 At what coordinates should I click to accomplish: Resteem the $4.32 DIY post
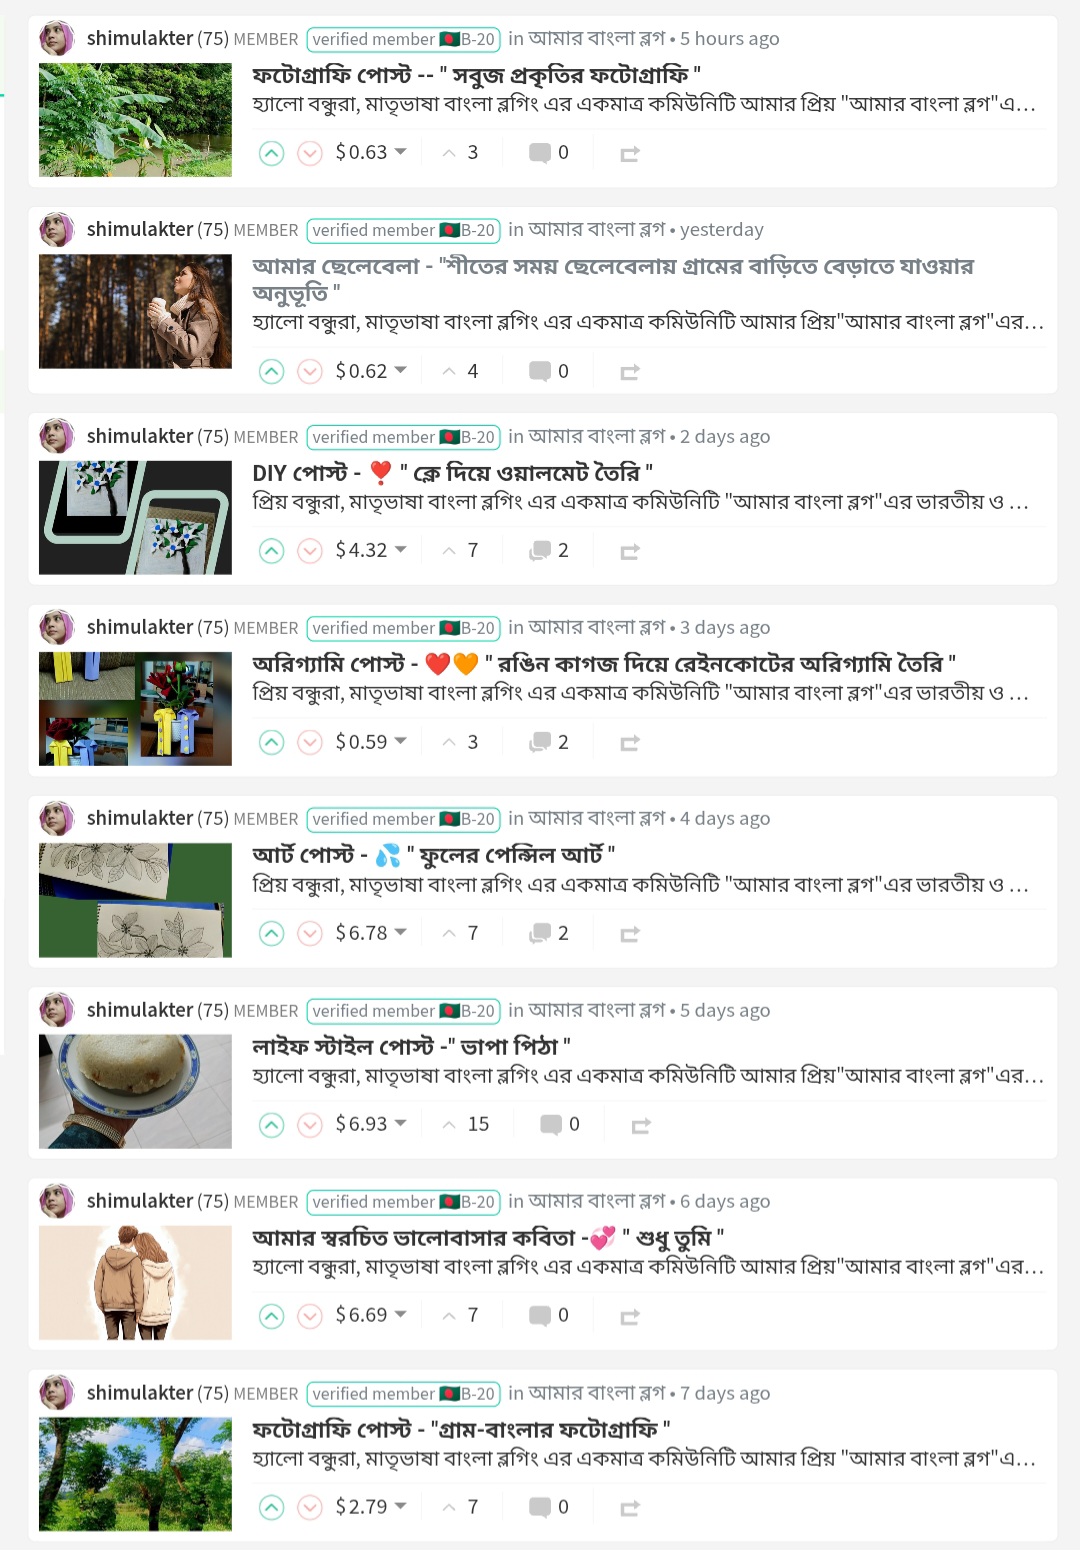point(629,551)
